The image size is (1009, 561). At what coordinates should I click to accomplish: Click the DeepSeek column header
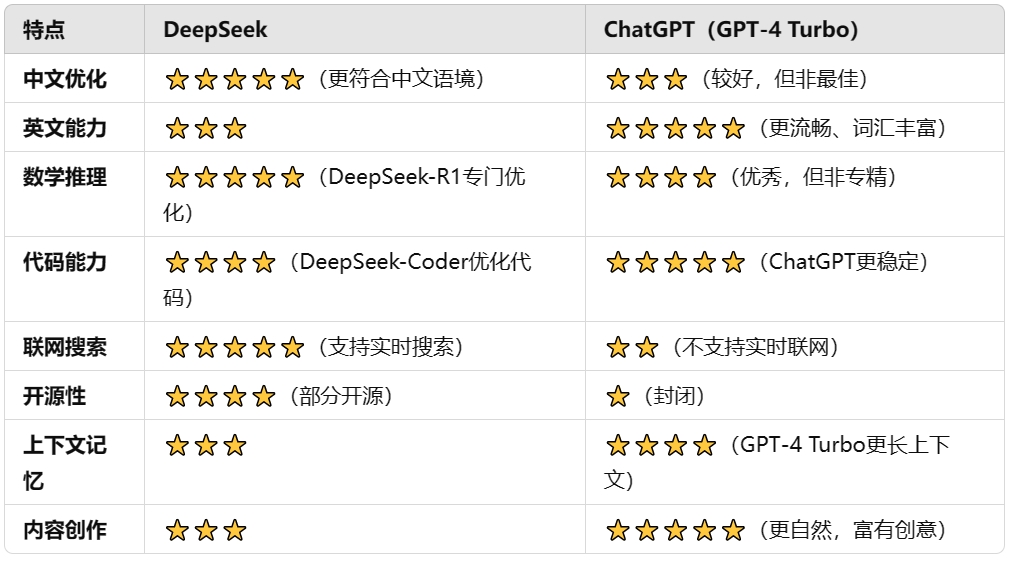click(x=215, y=30)
